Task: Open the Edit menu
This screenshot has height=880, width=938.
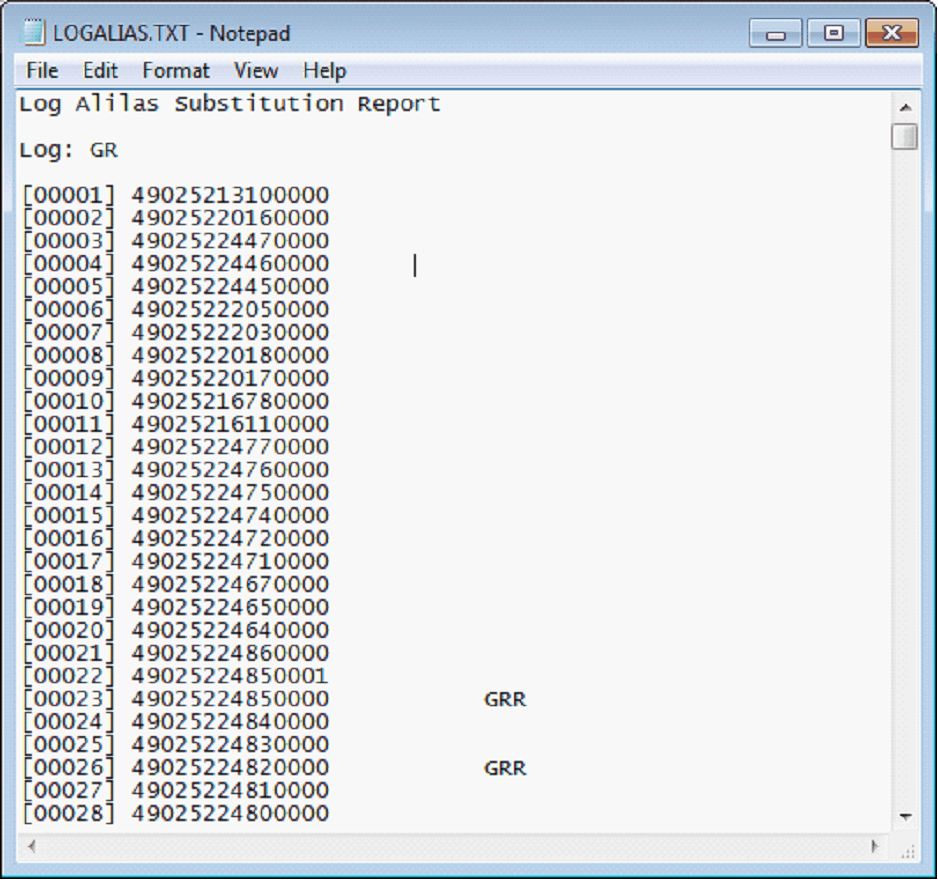Action: click(x=100, y=71)
